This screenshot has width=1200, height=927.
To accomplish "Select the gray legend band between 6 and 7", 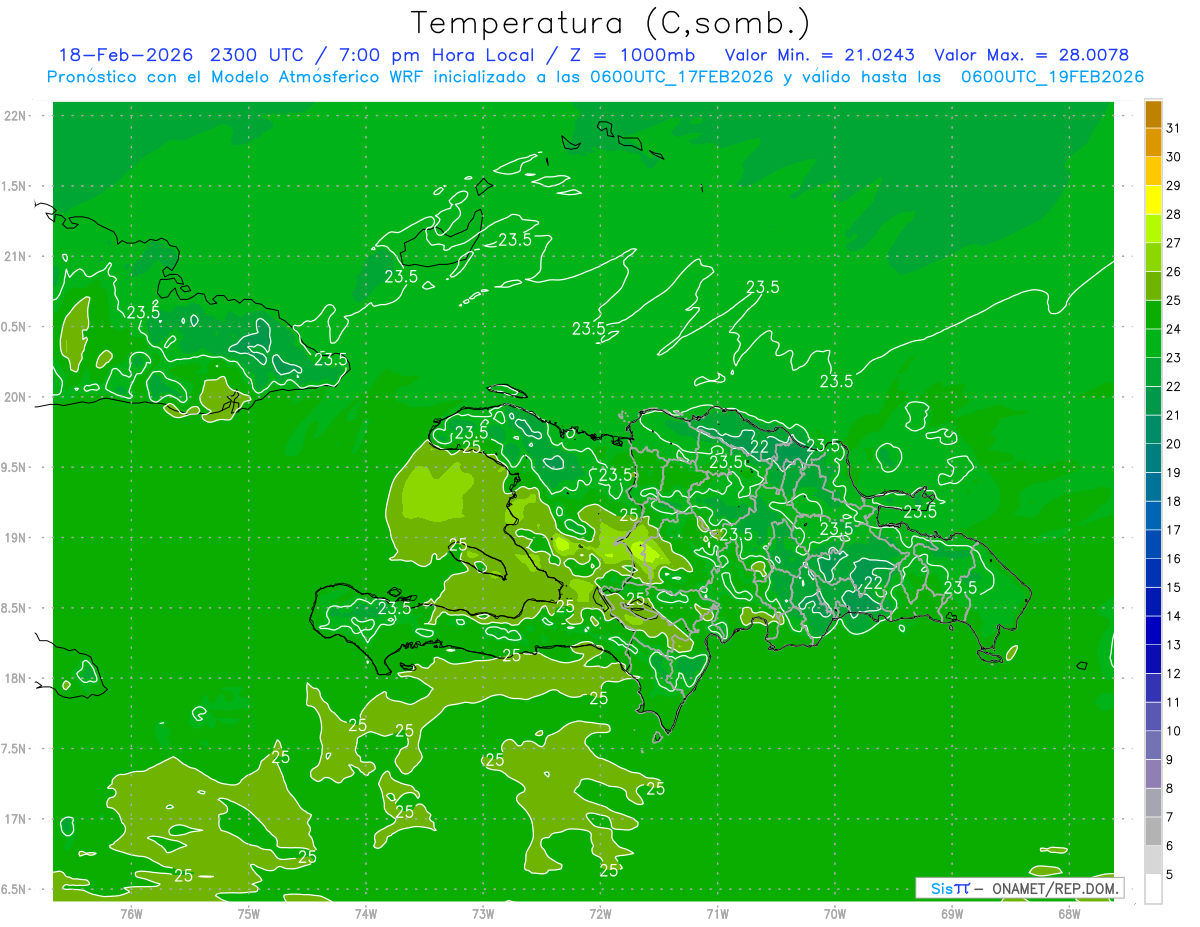I will tap(1153, 832).
